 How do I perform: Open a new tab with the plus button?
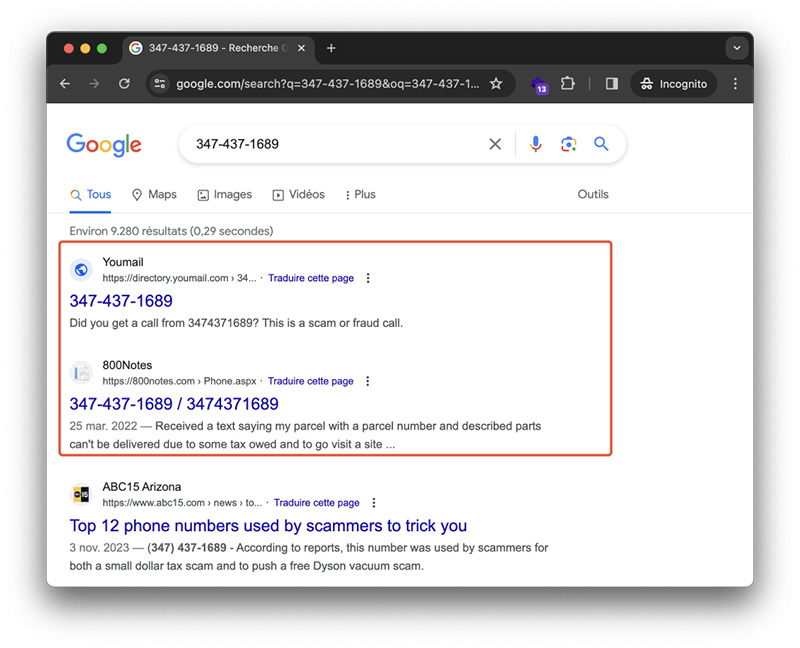pyautogui.click(x=331, y=48)
